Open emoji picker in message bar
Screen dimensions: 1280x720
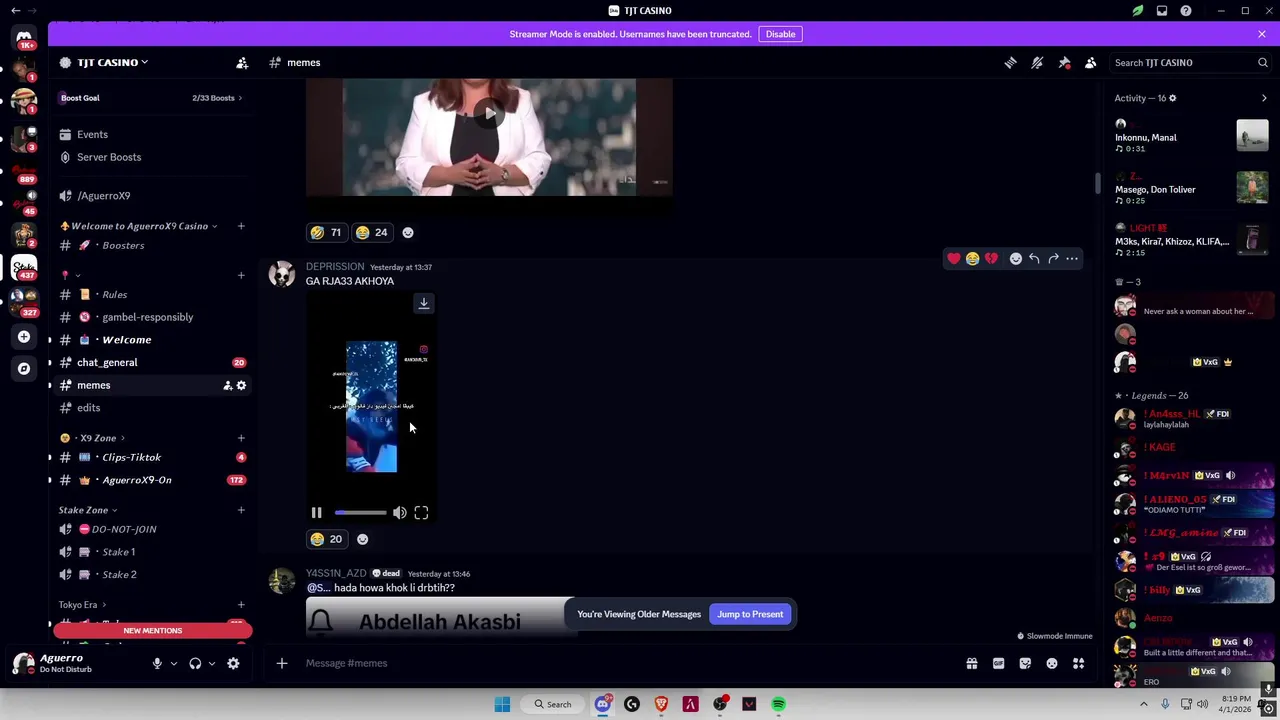click(x=1052, y=663)
